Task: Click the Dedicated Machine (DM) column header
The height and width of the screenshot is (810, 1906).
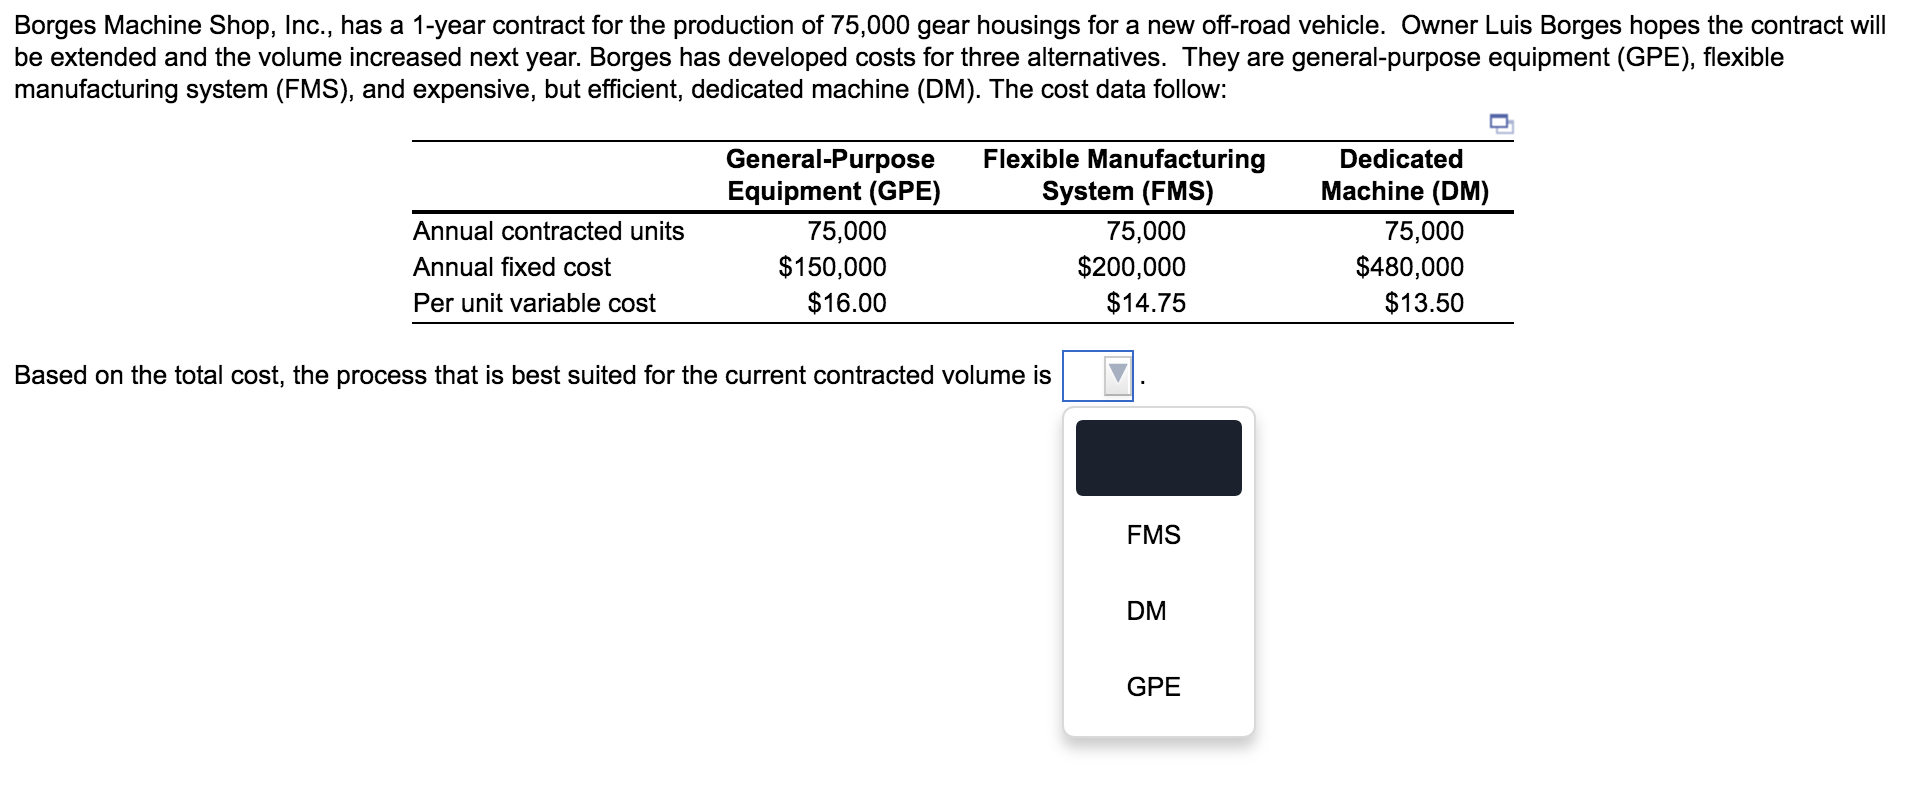Action: coord(1403,175)
